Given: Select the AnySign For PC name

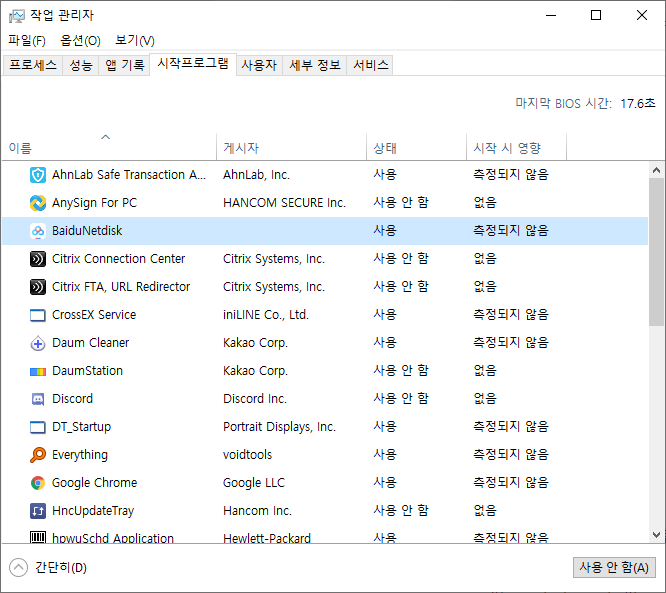Looking at the screenshot, I should pos(94,203).
